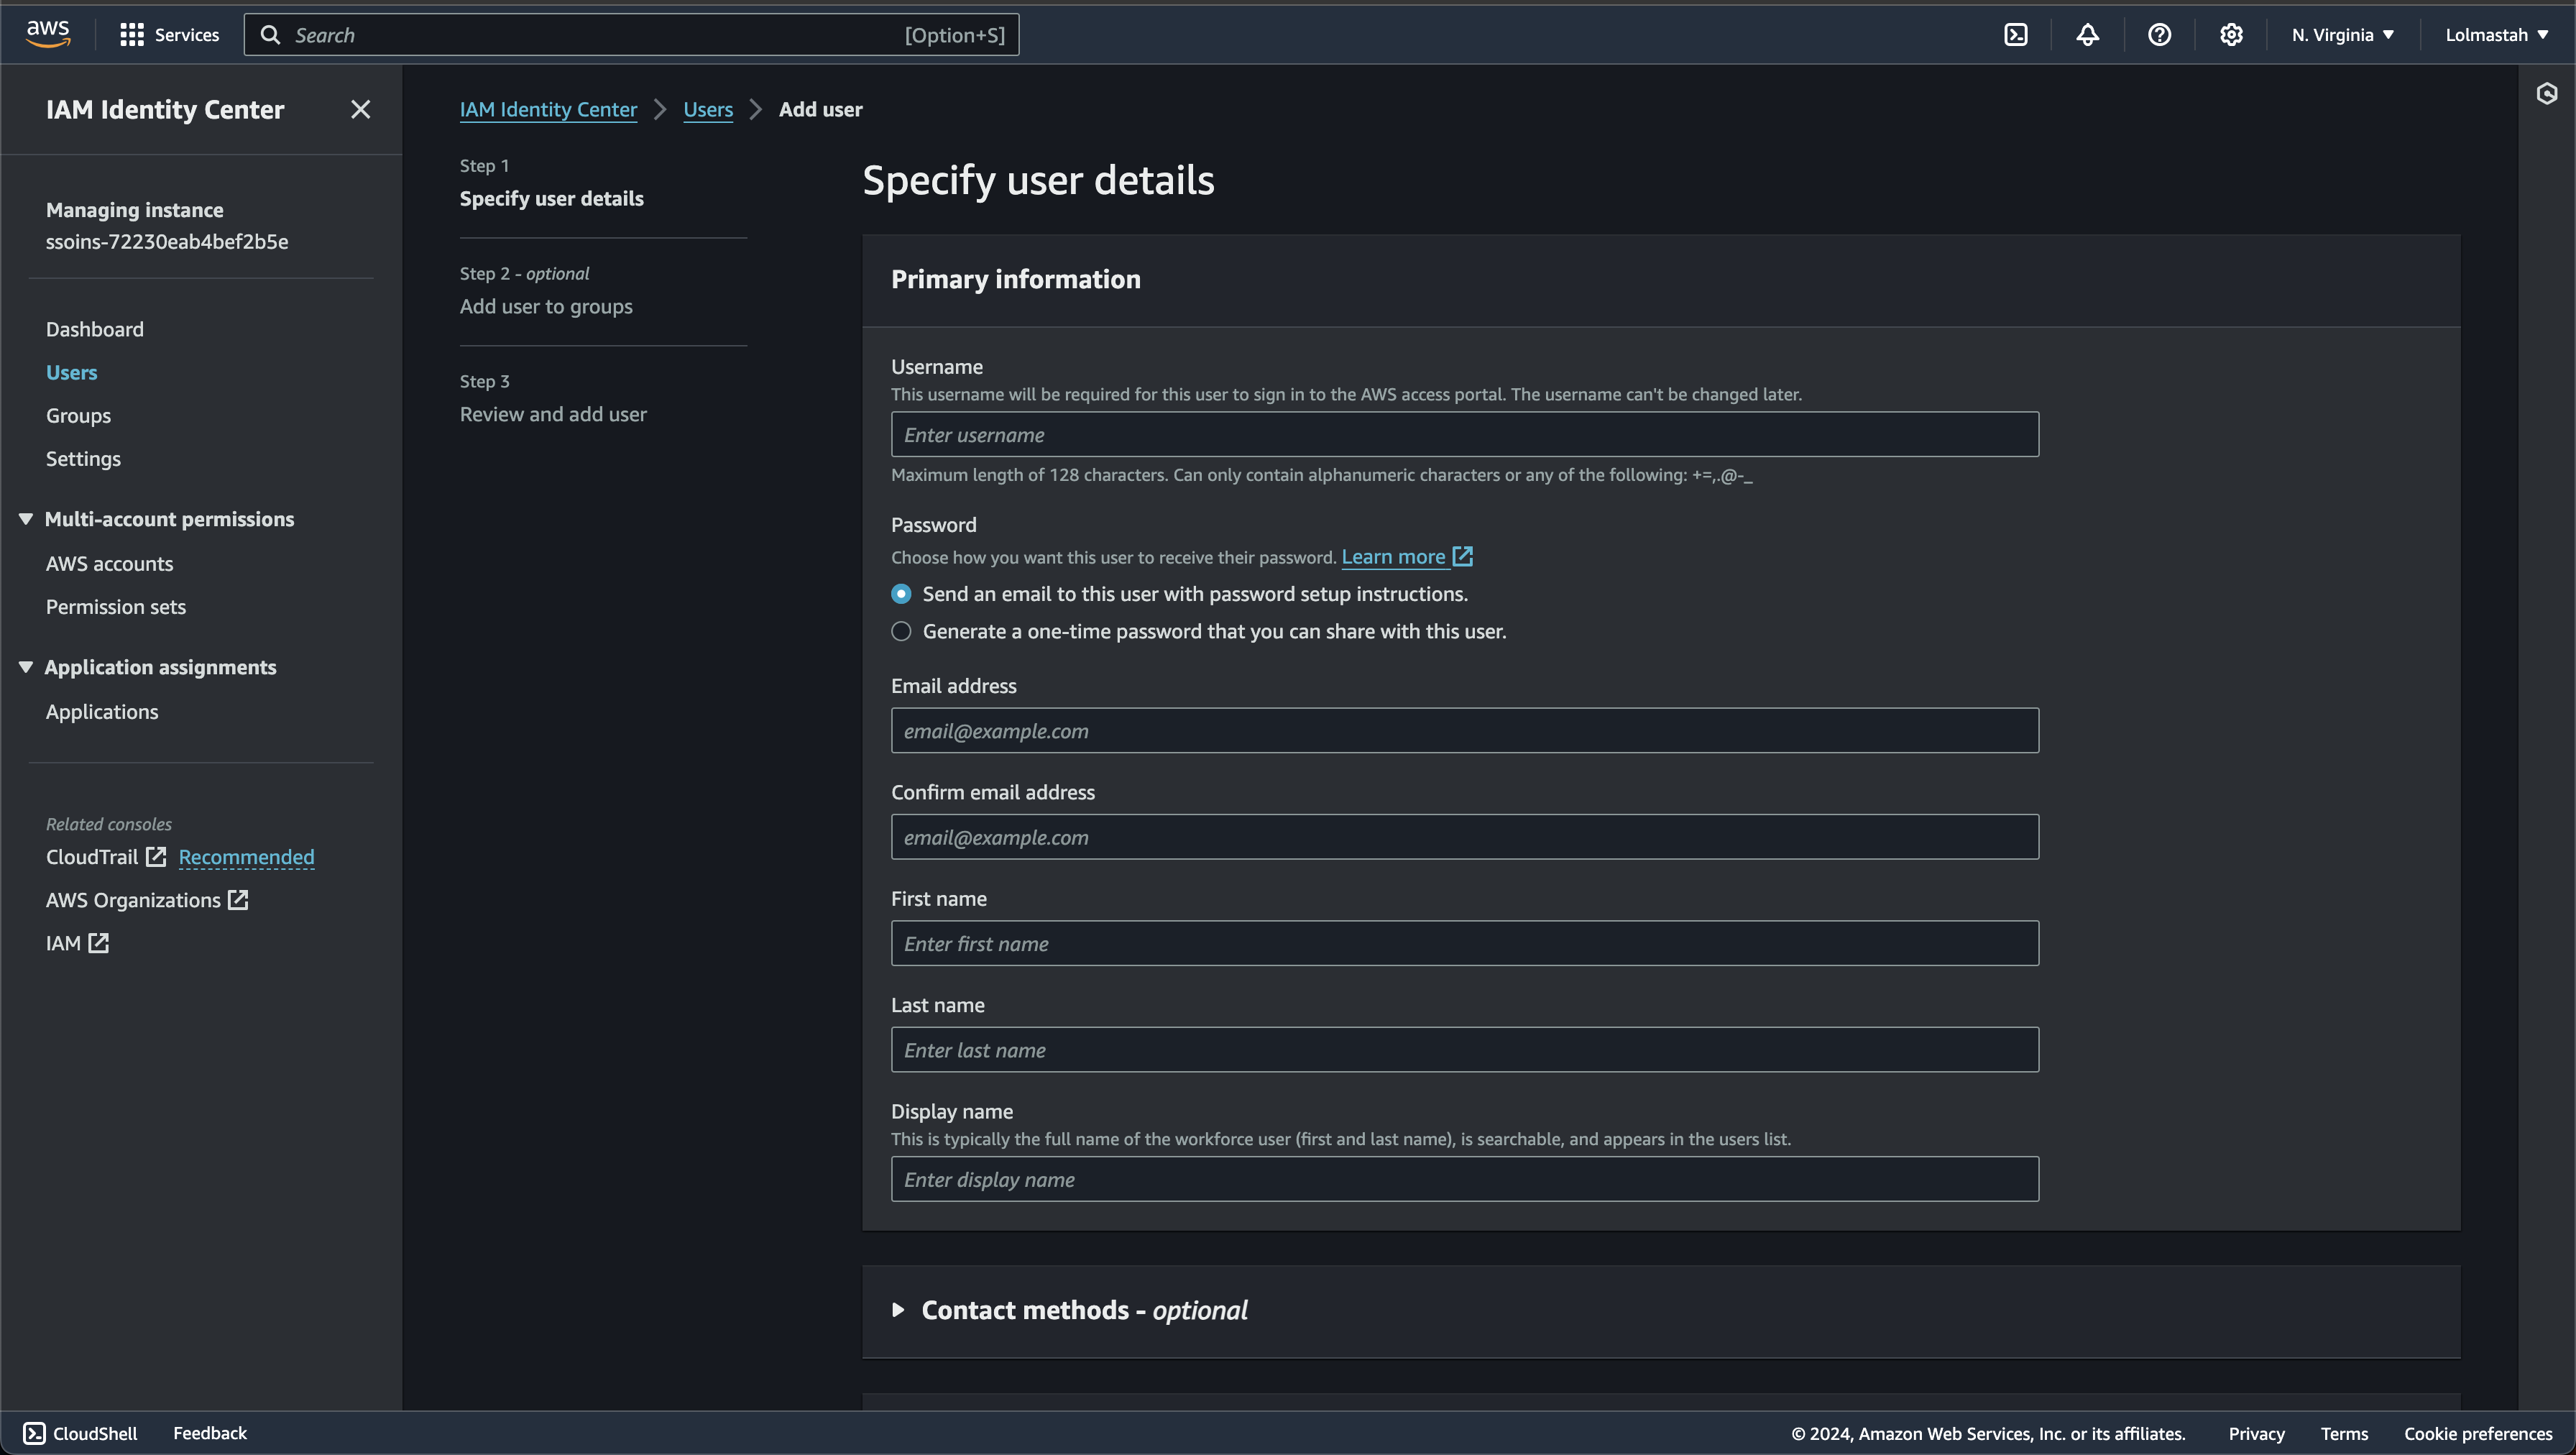Click the Confirm email address input field
The image size is (2576, 1455).
[x=1465, y=837]
